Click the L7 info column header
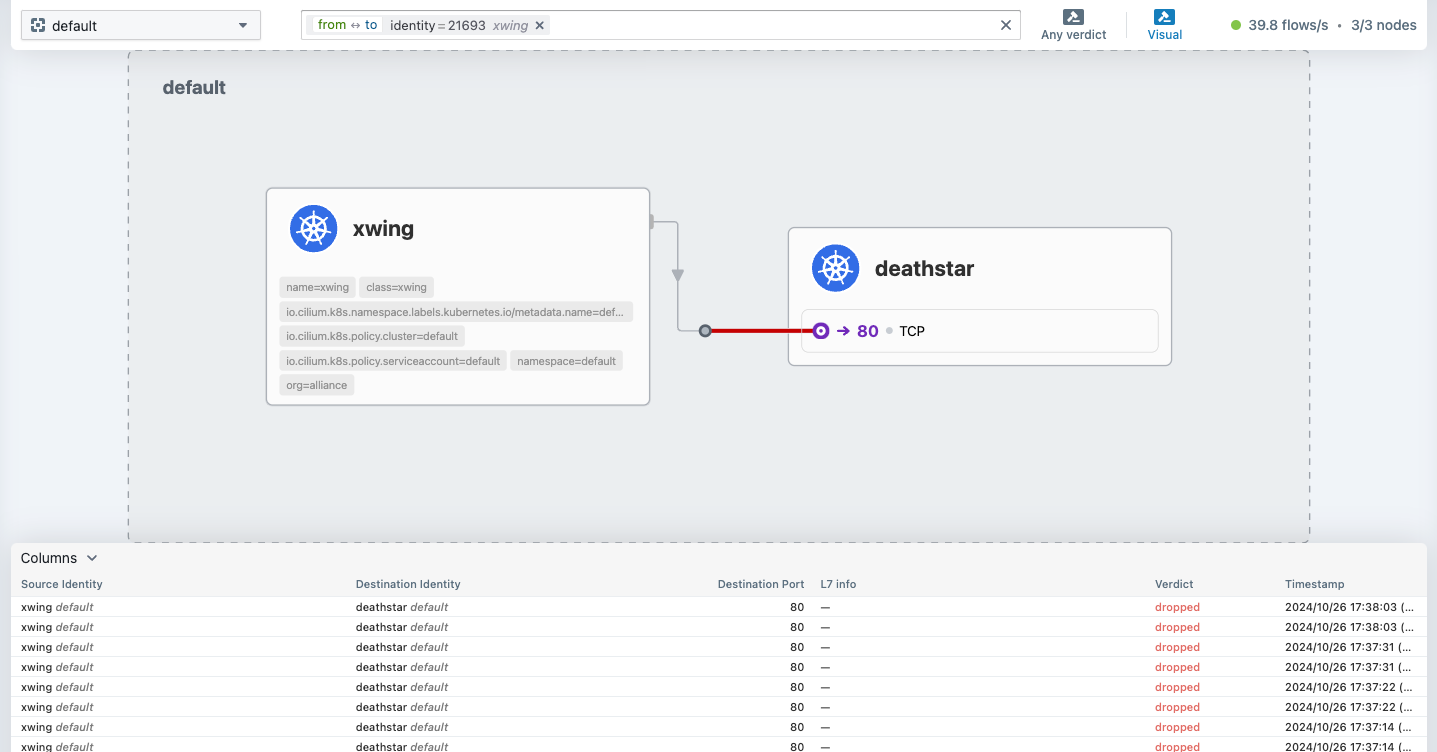This screenshot has width=1437, height=752. [x=838, y=584]
